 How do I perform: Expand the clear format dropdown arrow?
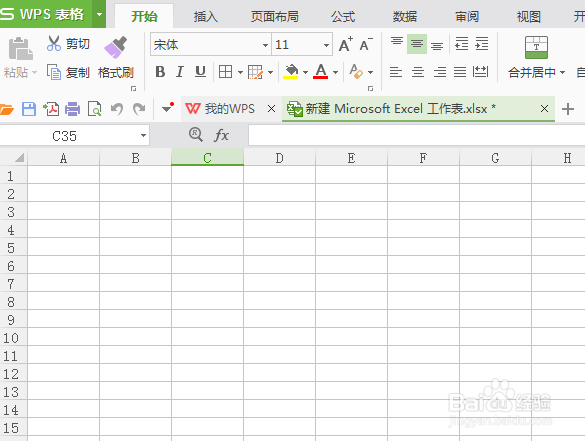370,72
